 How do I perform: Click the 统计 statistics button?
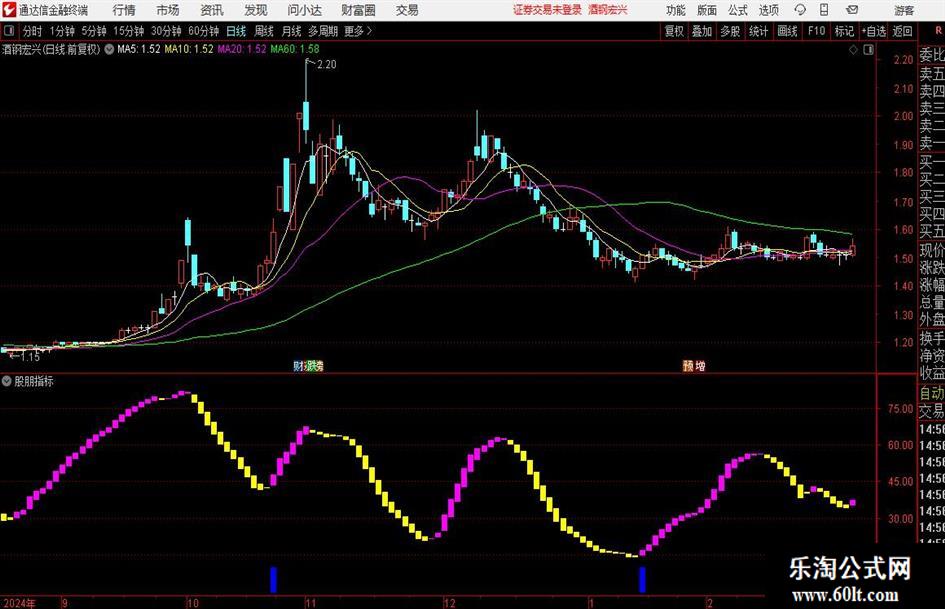pyautogui.click(x=758, y=31)
